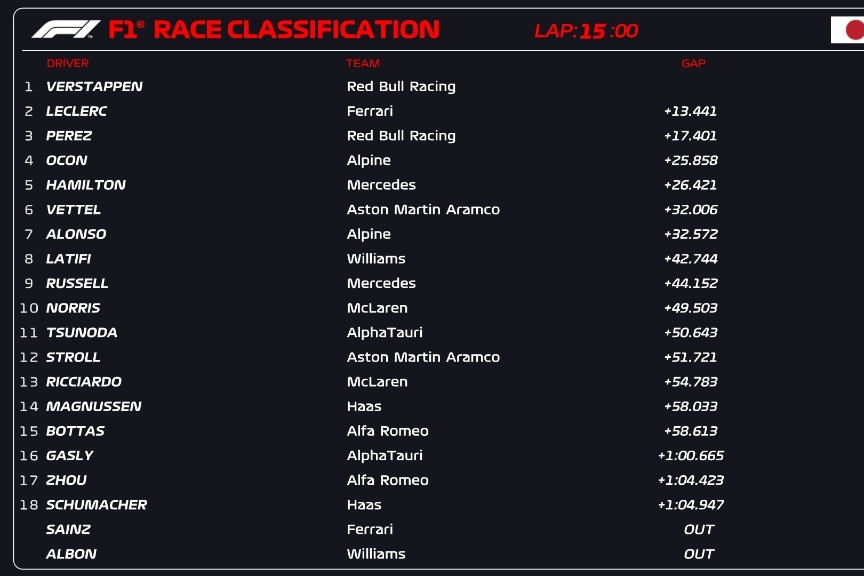The height and width of the screenshot is (576, 864).
Task: Click HAMILTON in the driver list
Action: (86, 185)
